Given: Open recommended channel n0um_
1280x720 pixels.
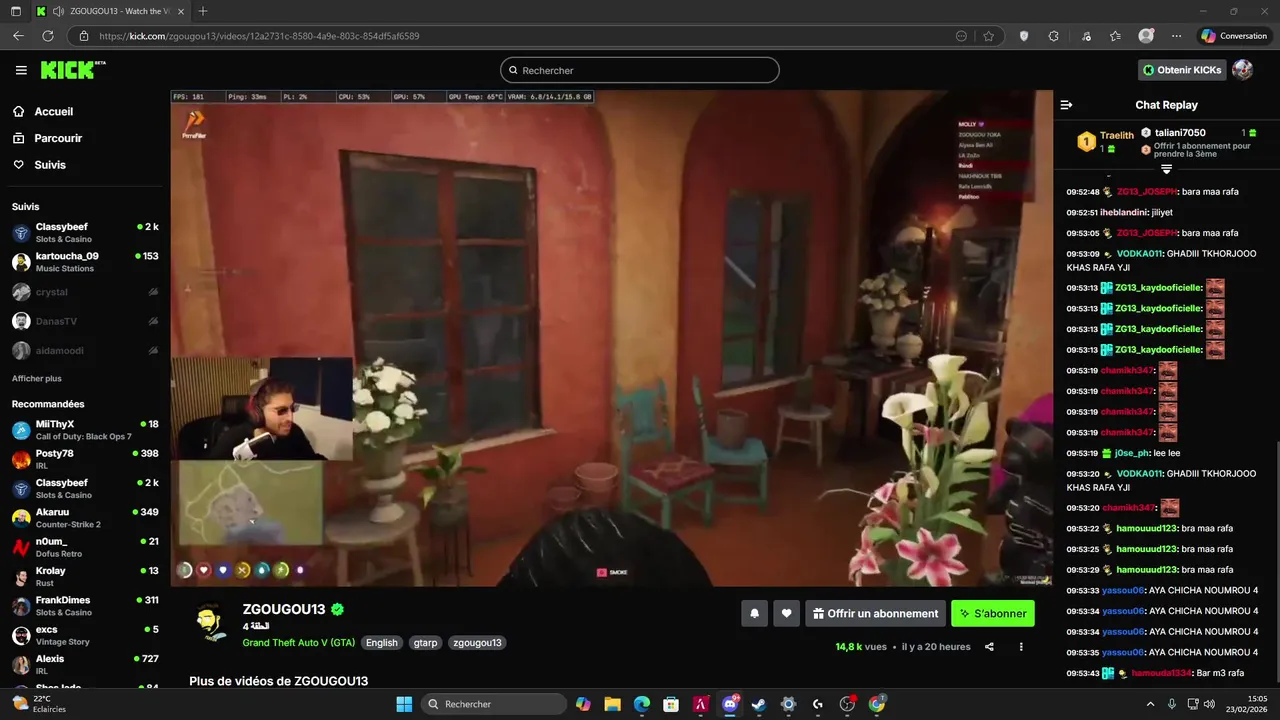Looking at the screenshot, I should tap(85, 547).
